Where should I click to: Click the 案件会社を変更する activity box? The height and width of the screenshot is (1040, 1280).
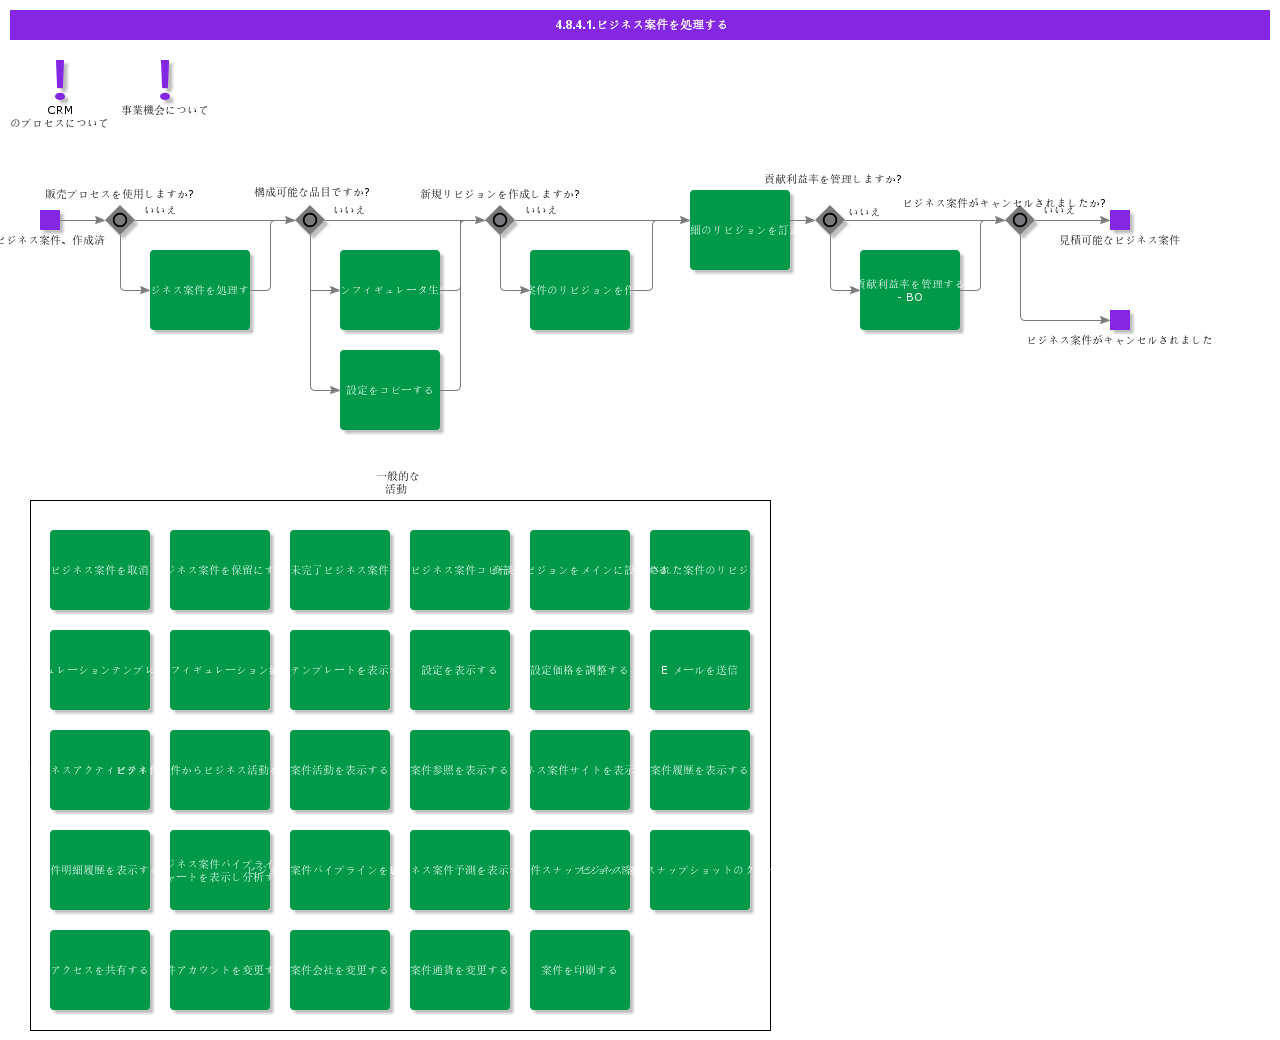[x=340, y=970]
